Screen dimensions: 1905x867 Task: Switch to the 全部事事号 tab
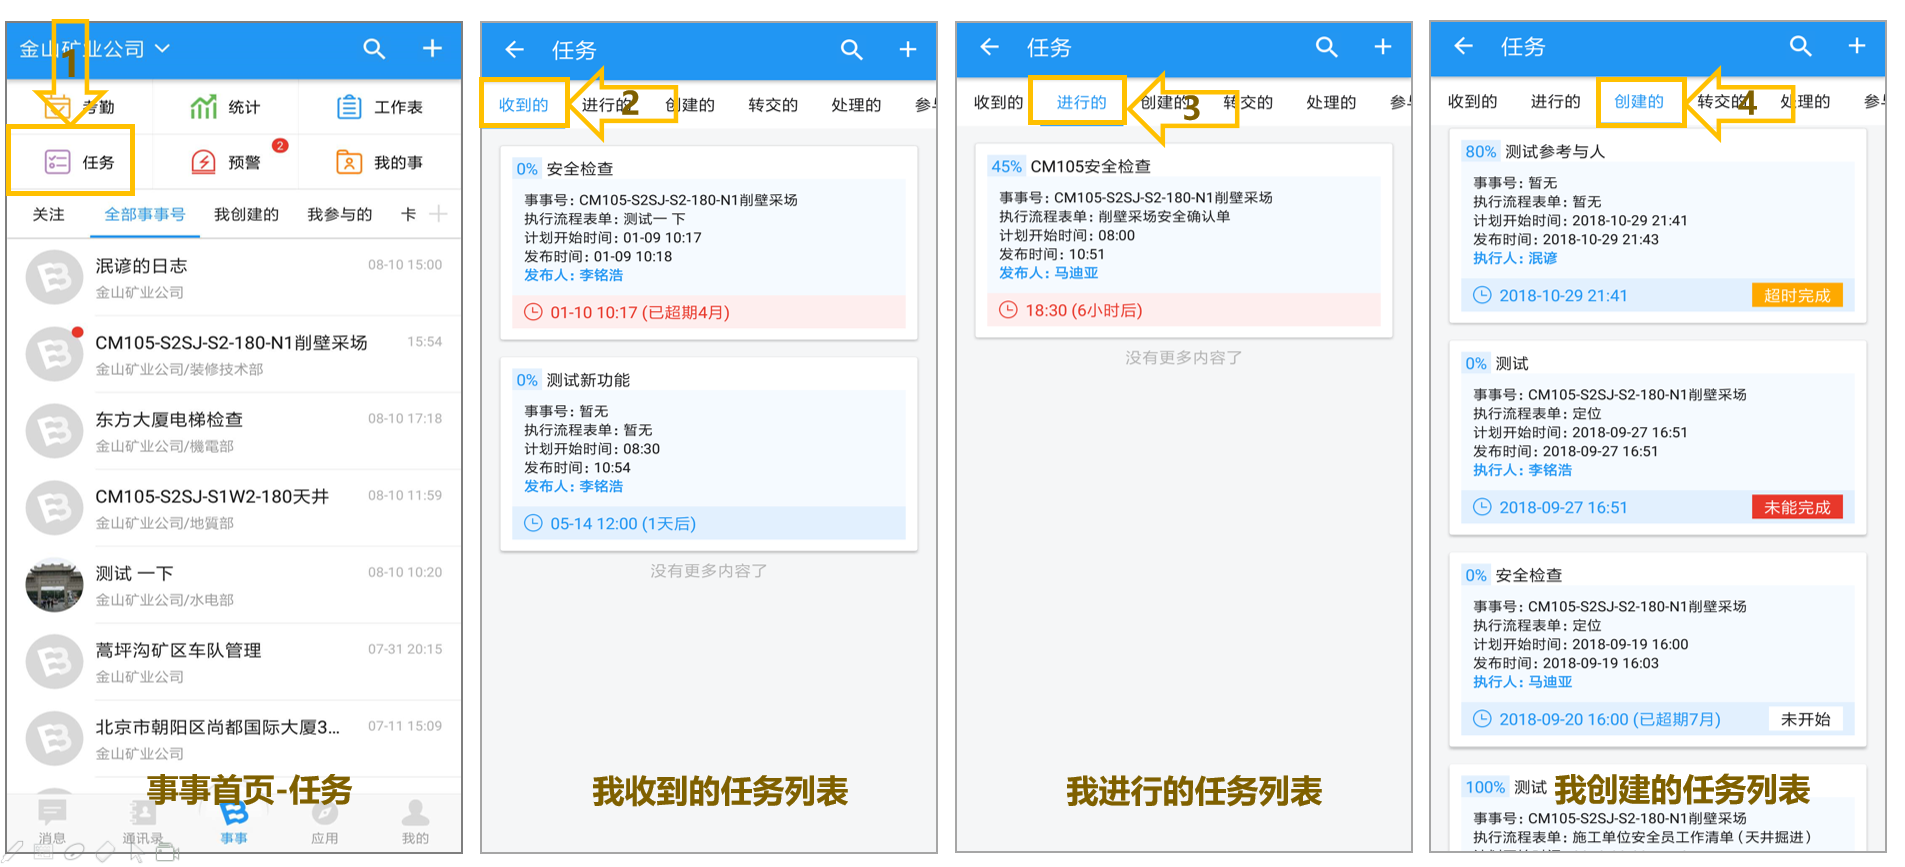tap(145, 214)
